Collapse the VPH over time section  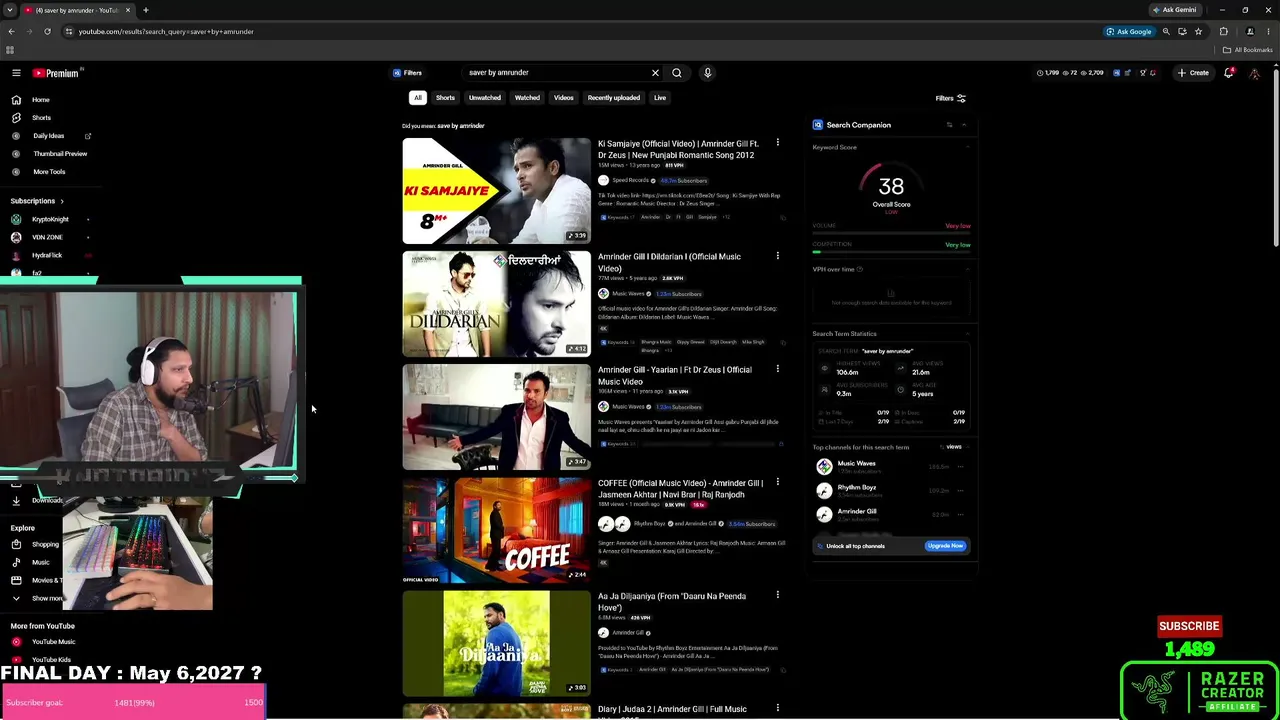click(967, 270)
